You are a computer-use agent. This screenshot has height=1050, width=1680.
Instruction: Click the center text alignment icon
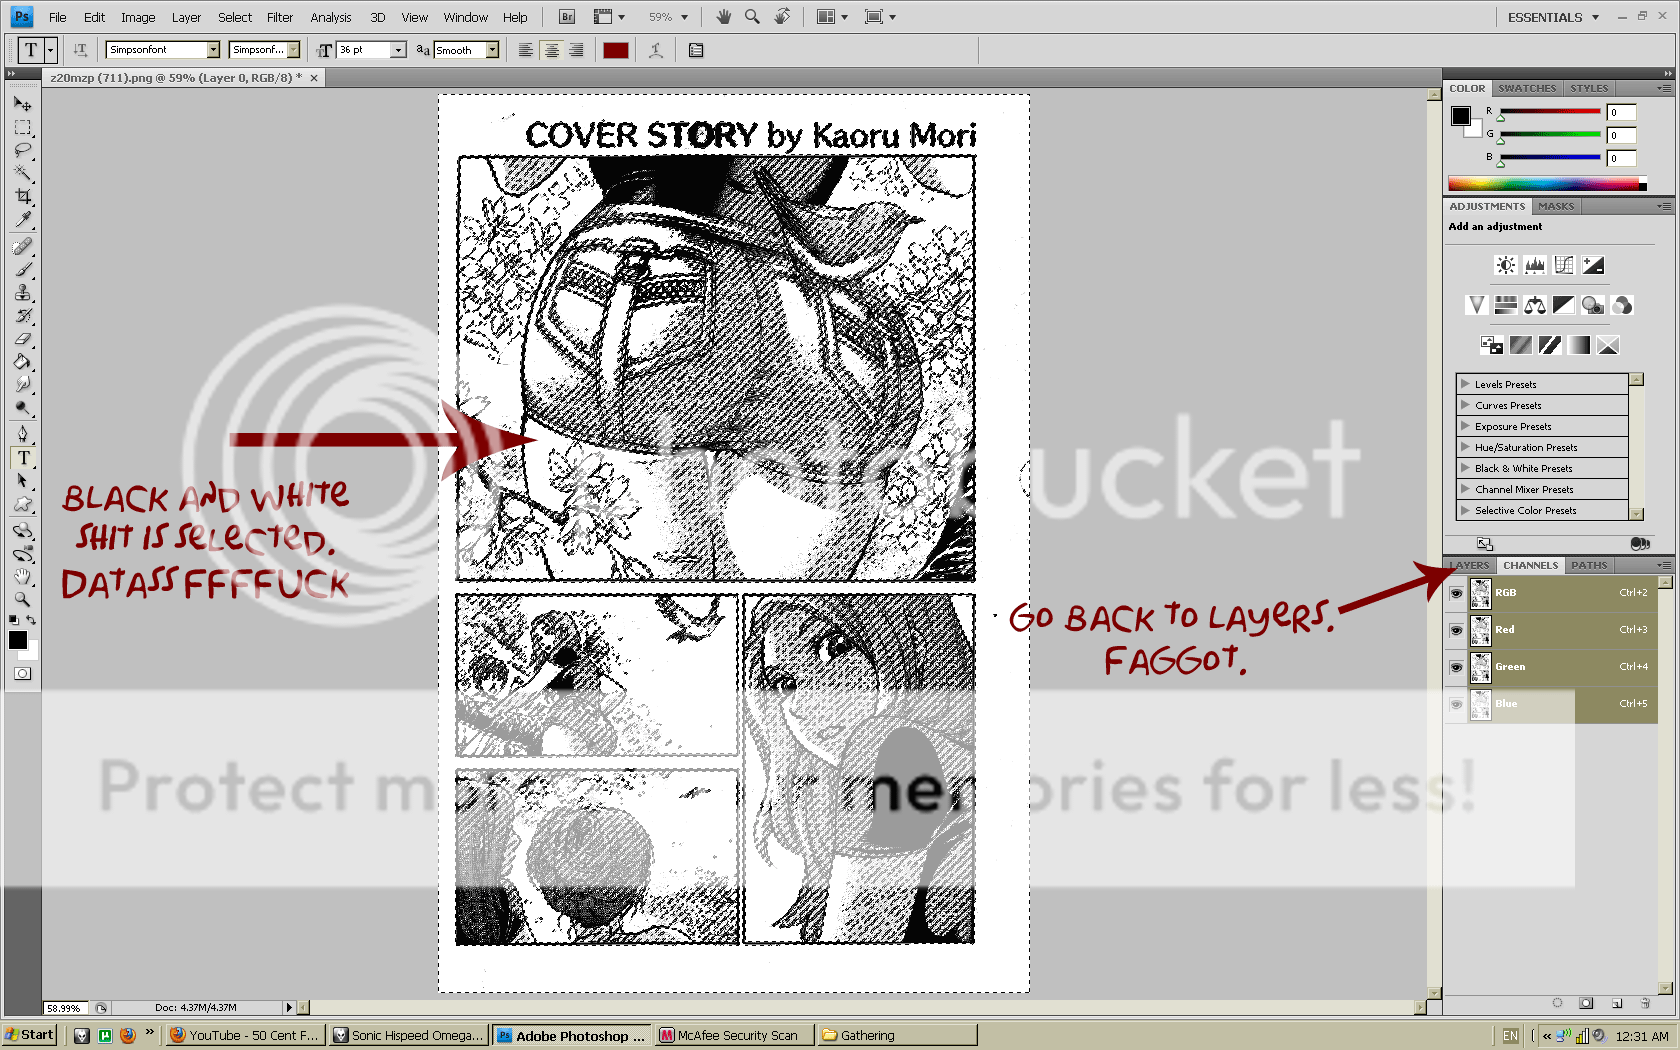(551, 50)
